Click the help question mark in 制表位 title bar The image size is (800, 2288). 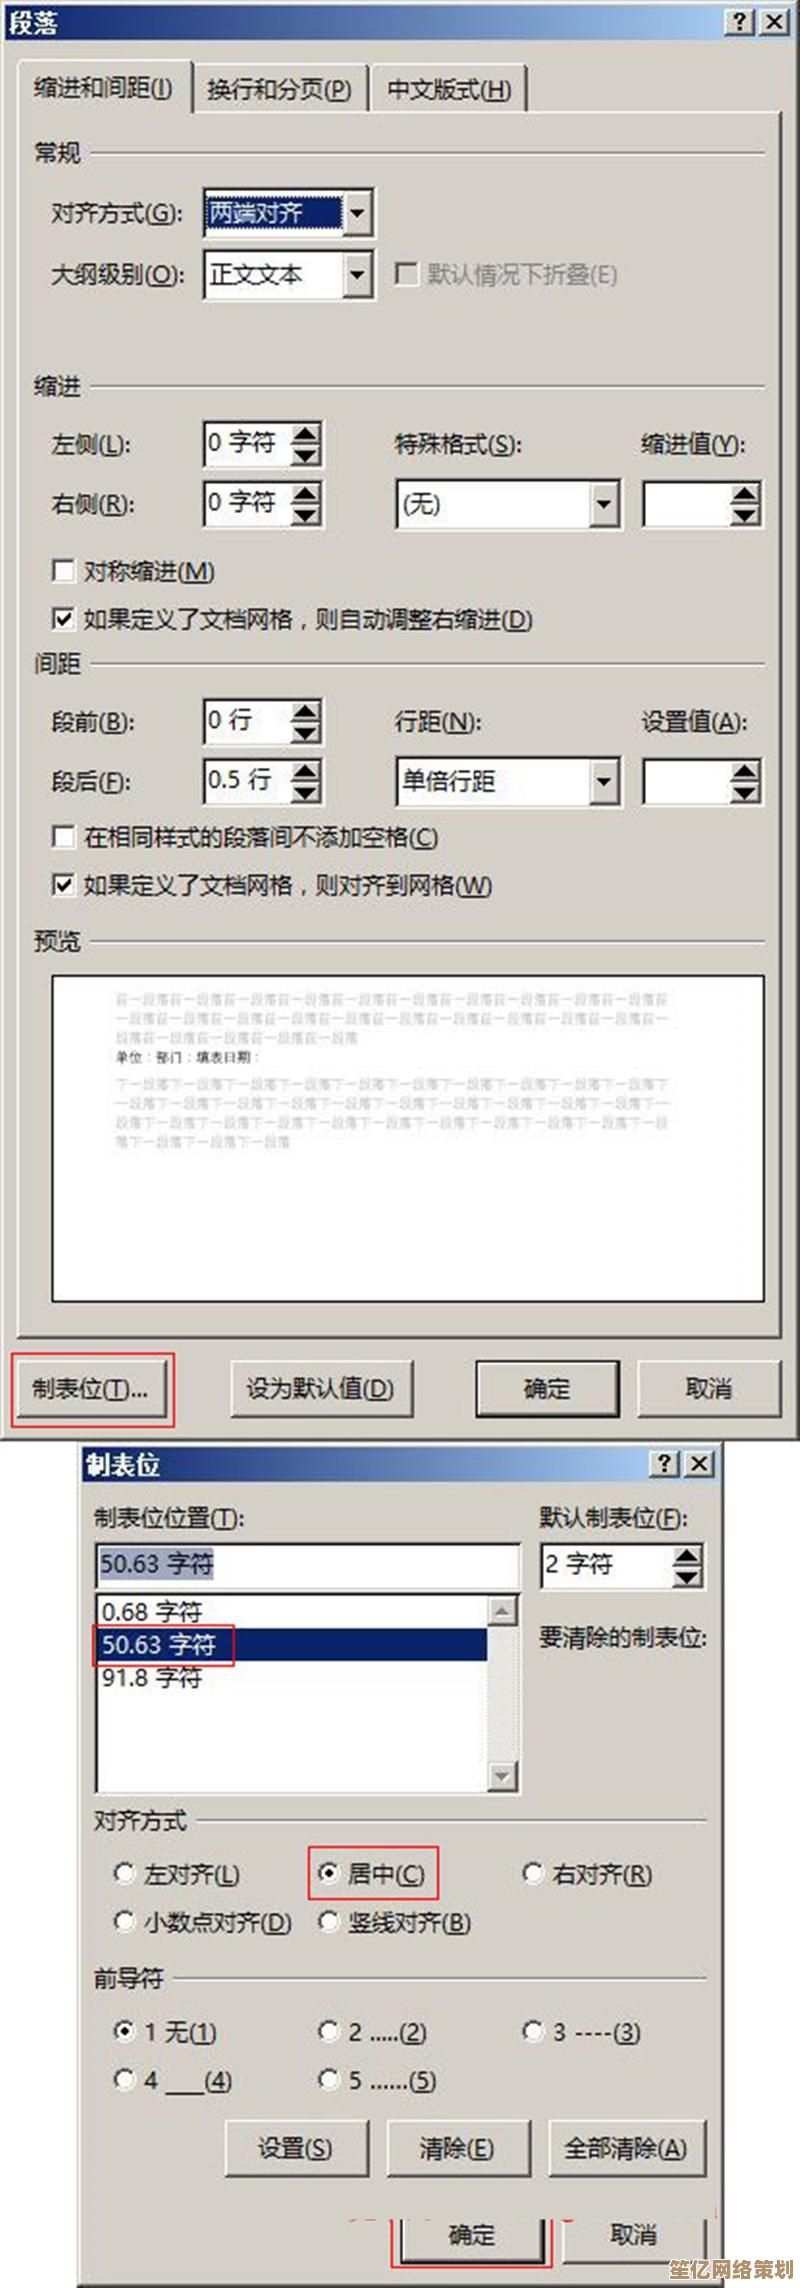point(665,1465)
